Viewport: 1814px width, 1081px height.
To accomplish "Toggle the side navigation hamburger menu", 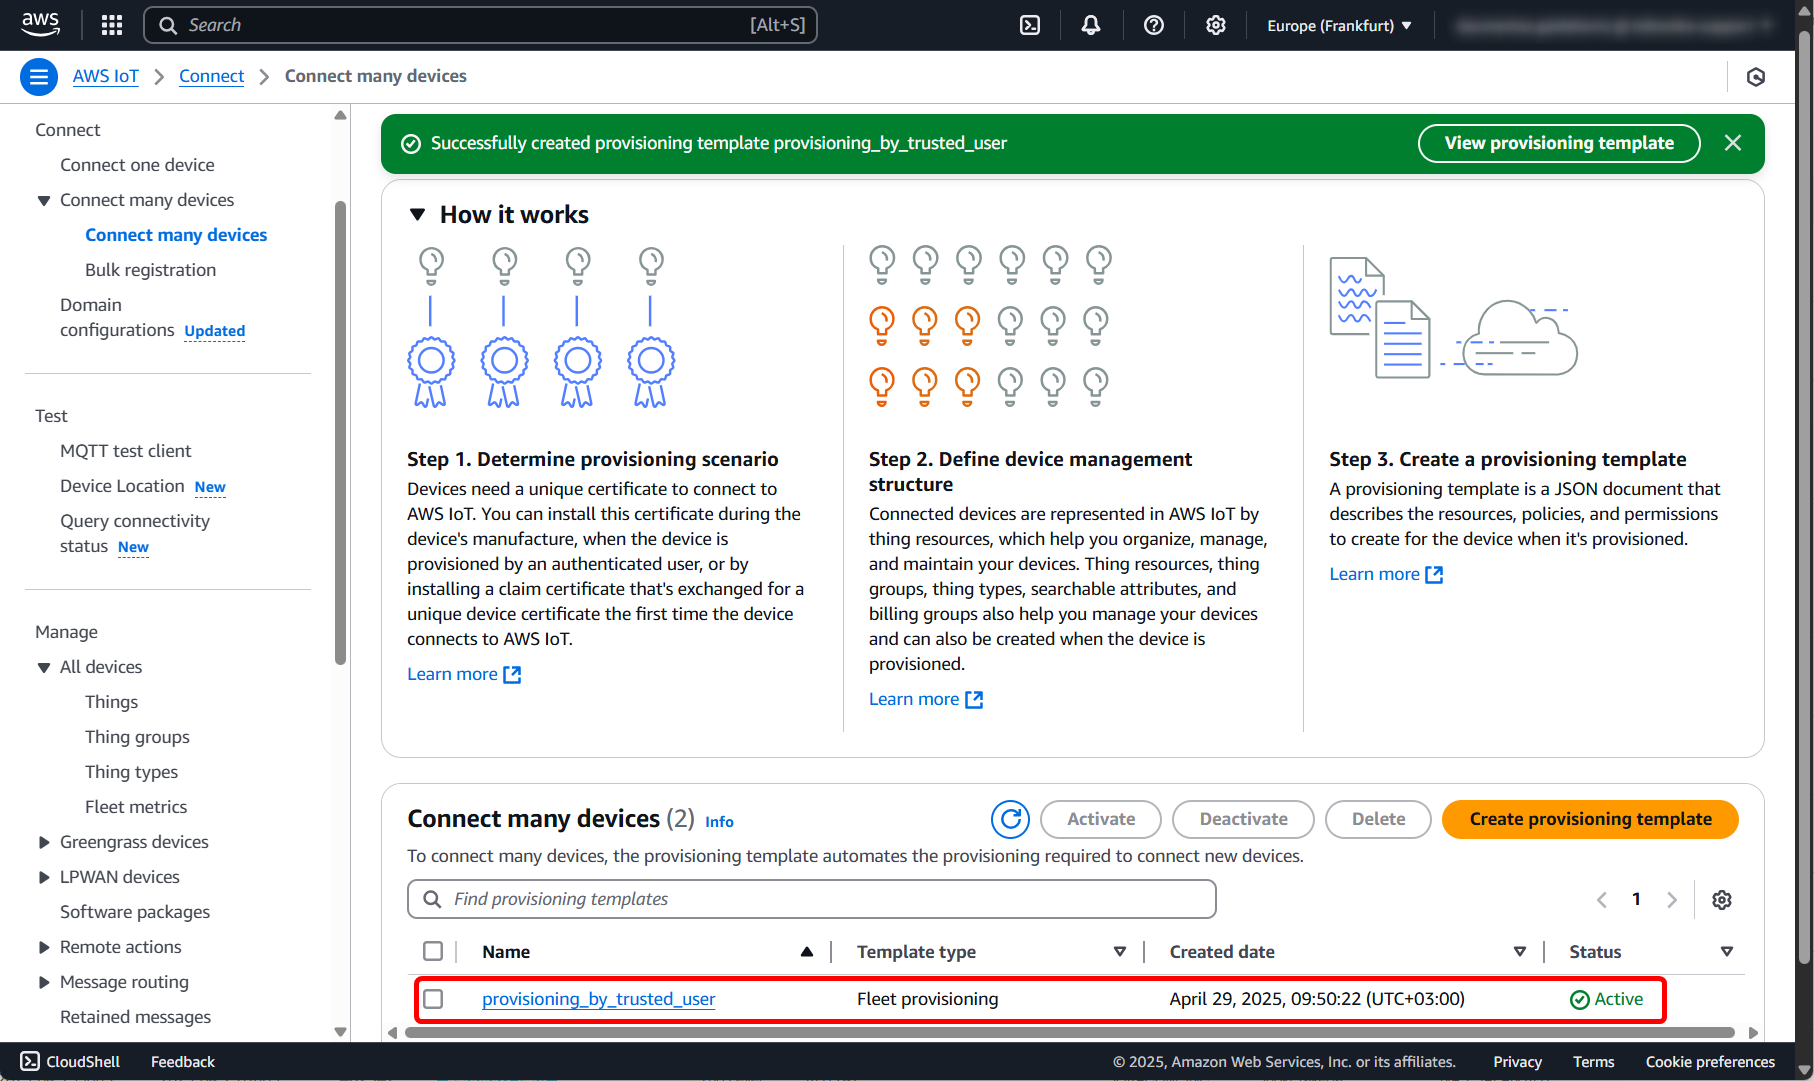I will pyautogui.click(x=39, y=77).
